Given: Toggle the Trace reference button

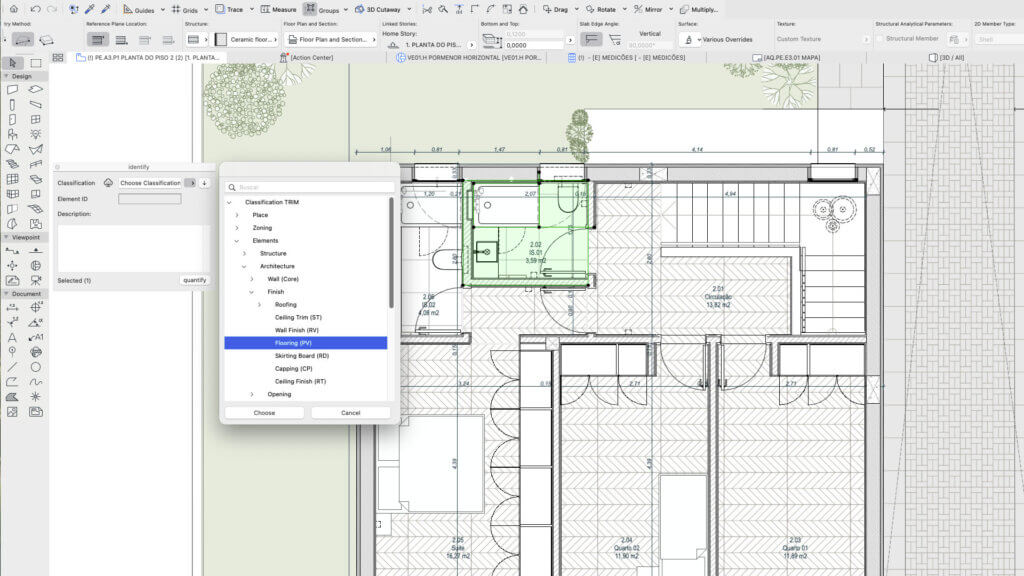Looking at the screenshot, I should [x=219, y=9].
